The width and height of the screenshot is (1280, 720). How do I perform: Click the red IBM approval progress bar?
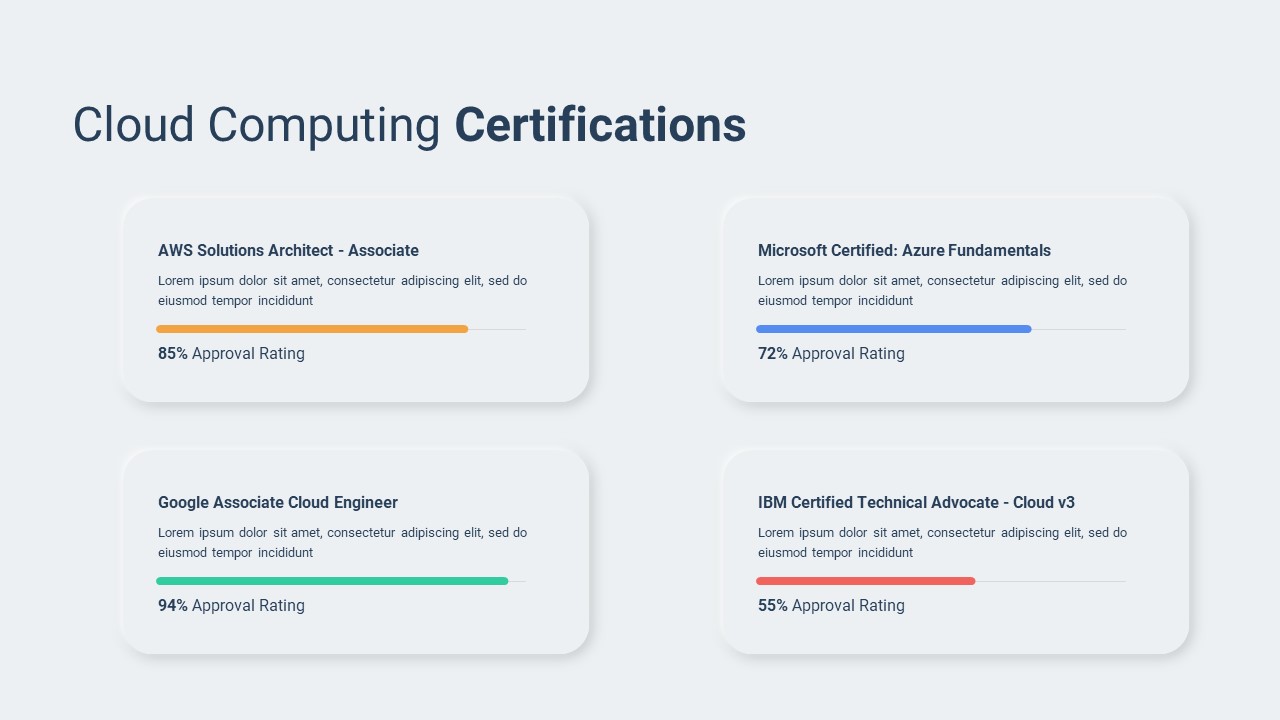(865, 581)
